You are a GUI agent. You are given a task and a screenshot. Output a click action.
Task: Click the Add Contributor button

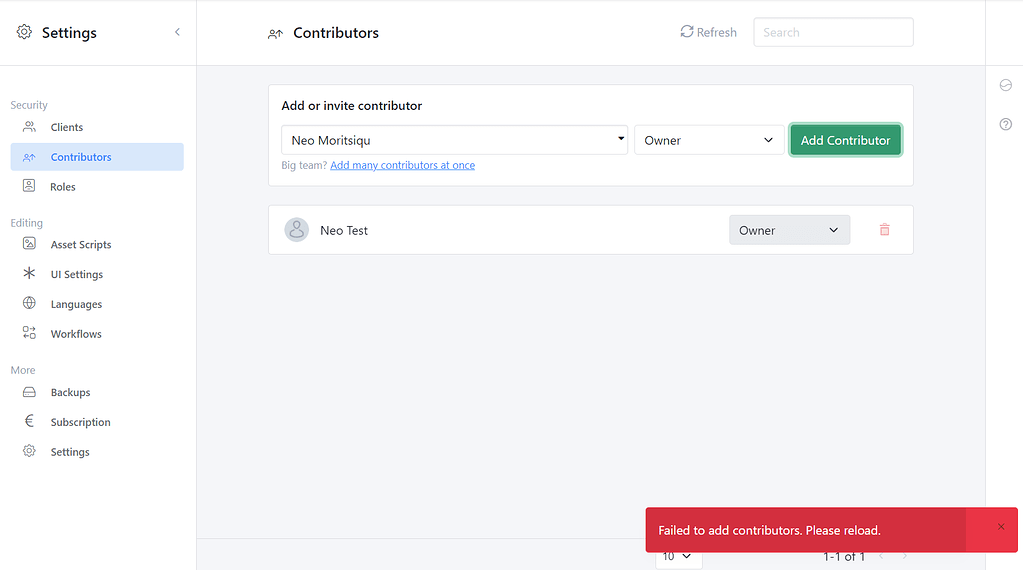click(846, 140)
